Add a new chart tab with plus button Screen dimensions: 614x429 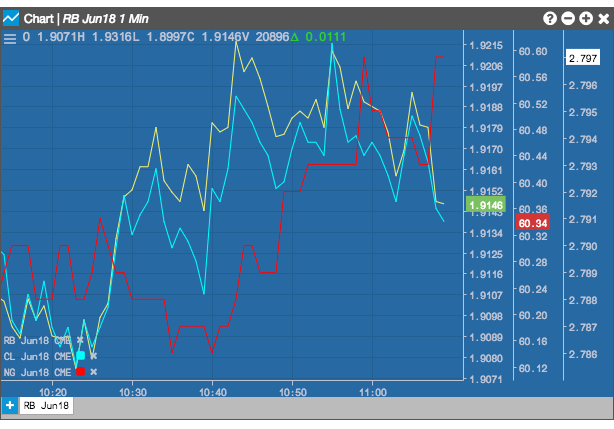tap(10, 406)
